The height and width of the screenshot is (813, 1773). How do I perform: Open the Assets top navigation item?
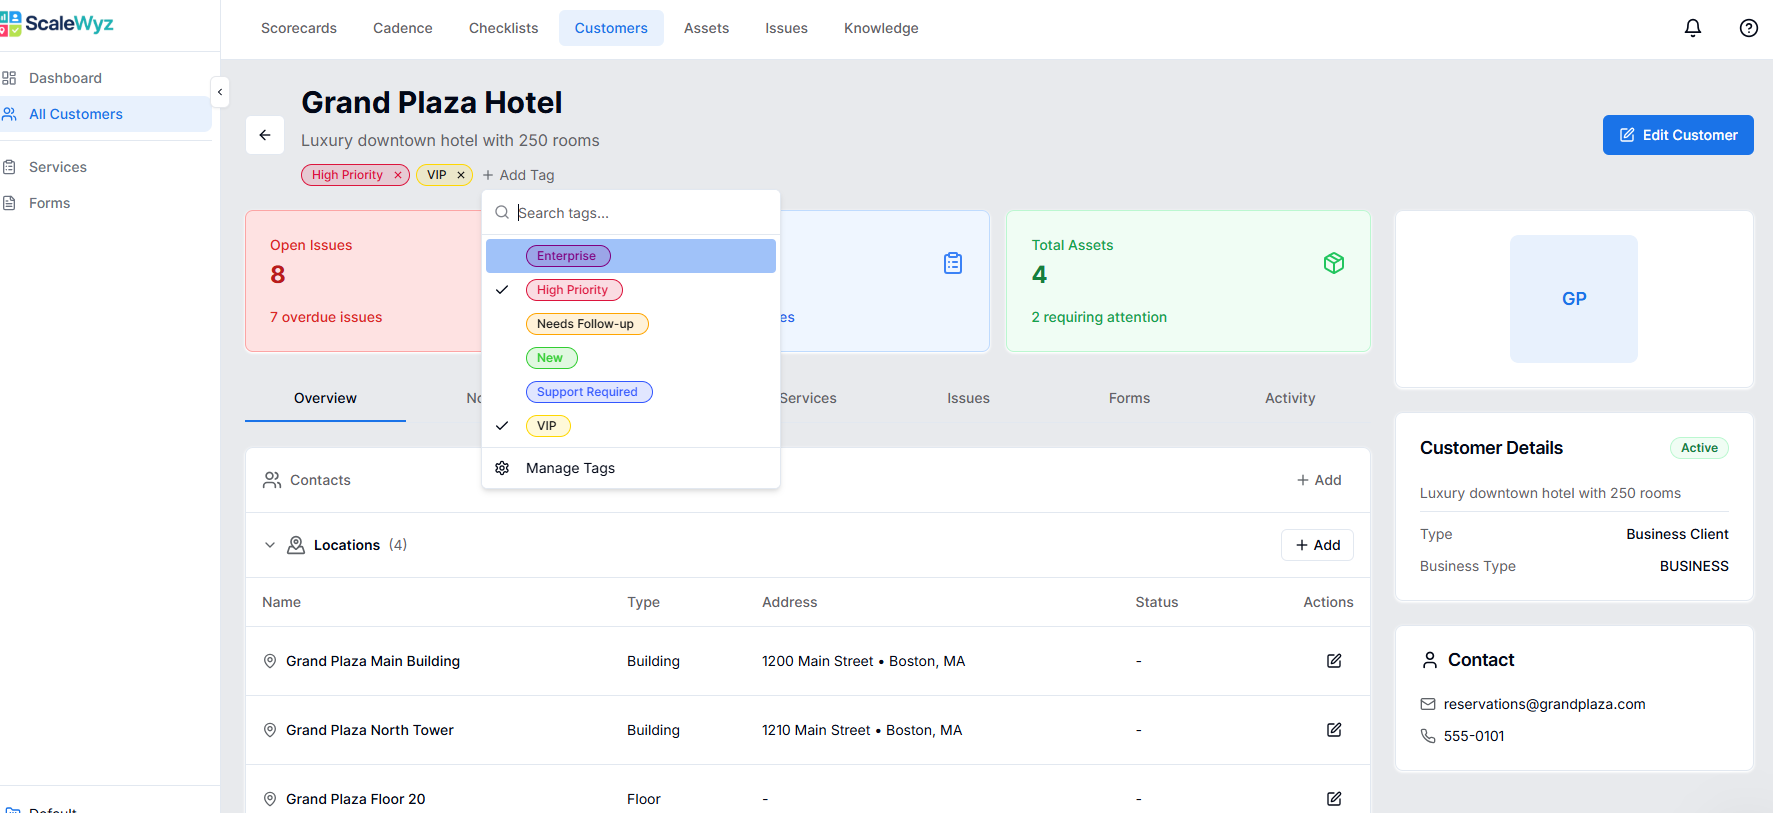[x=706, y=28]
